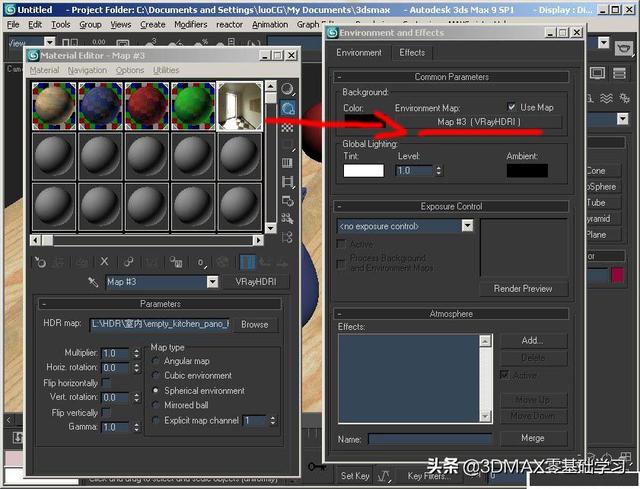
Task: Open the Modifiers menu in main window
Action: 191,24
